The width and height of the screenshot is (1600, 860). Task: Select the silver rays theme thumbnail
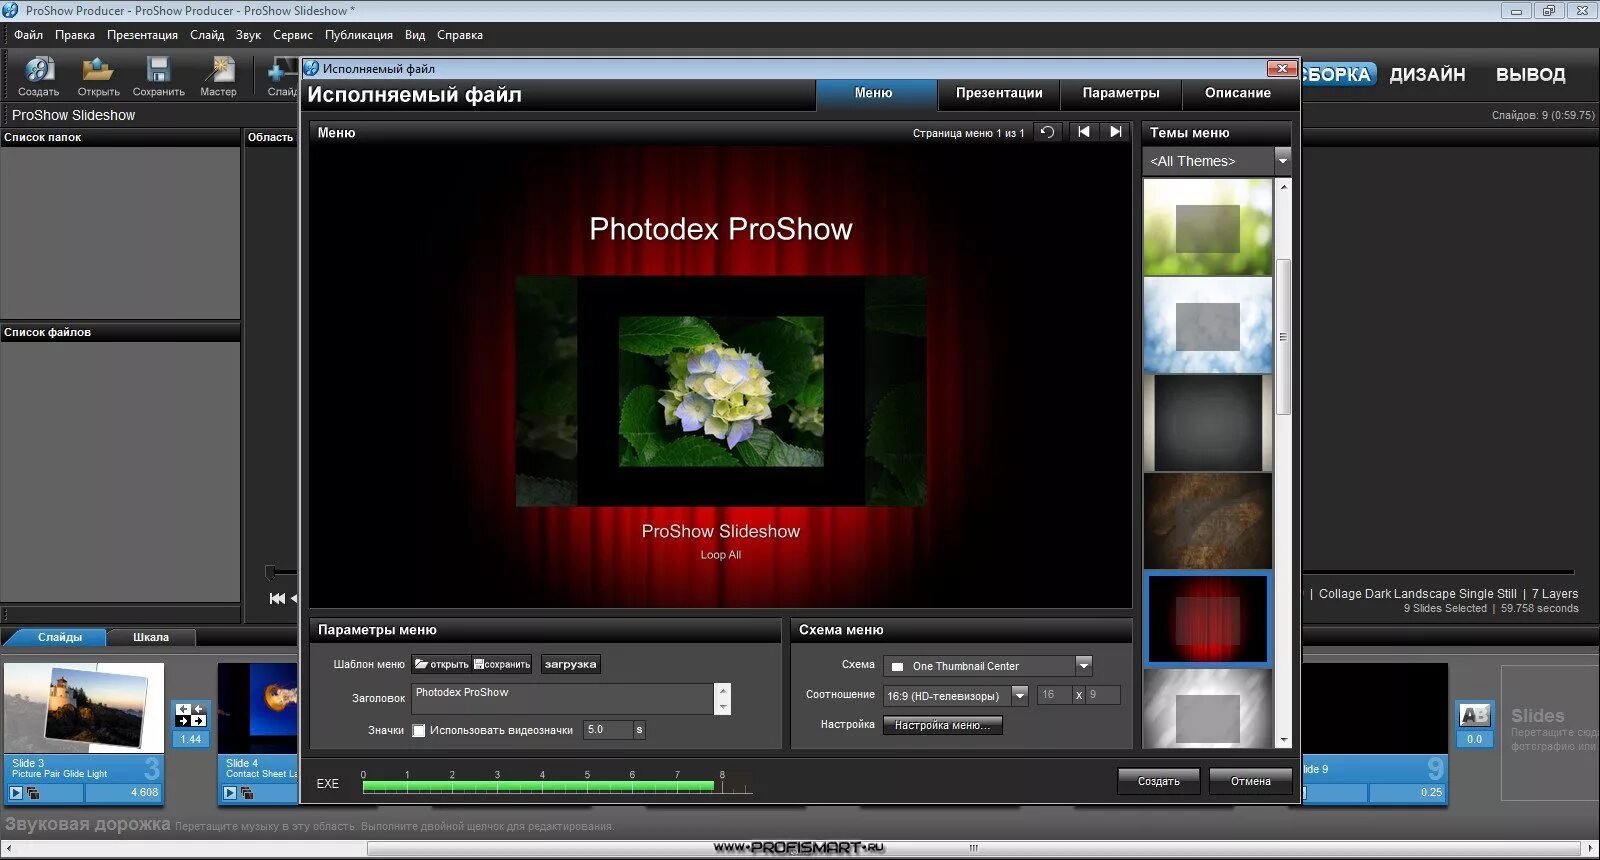[1208, 708]
